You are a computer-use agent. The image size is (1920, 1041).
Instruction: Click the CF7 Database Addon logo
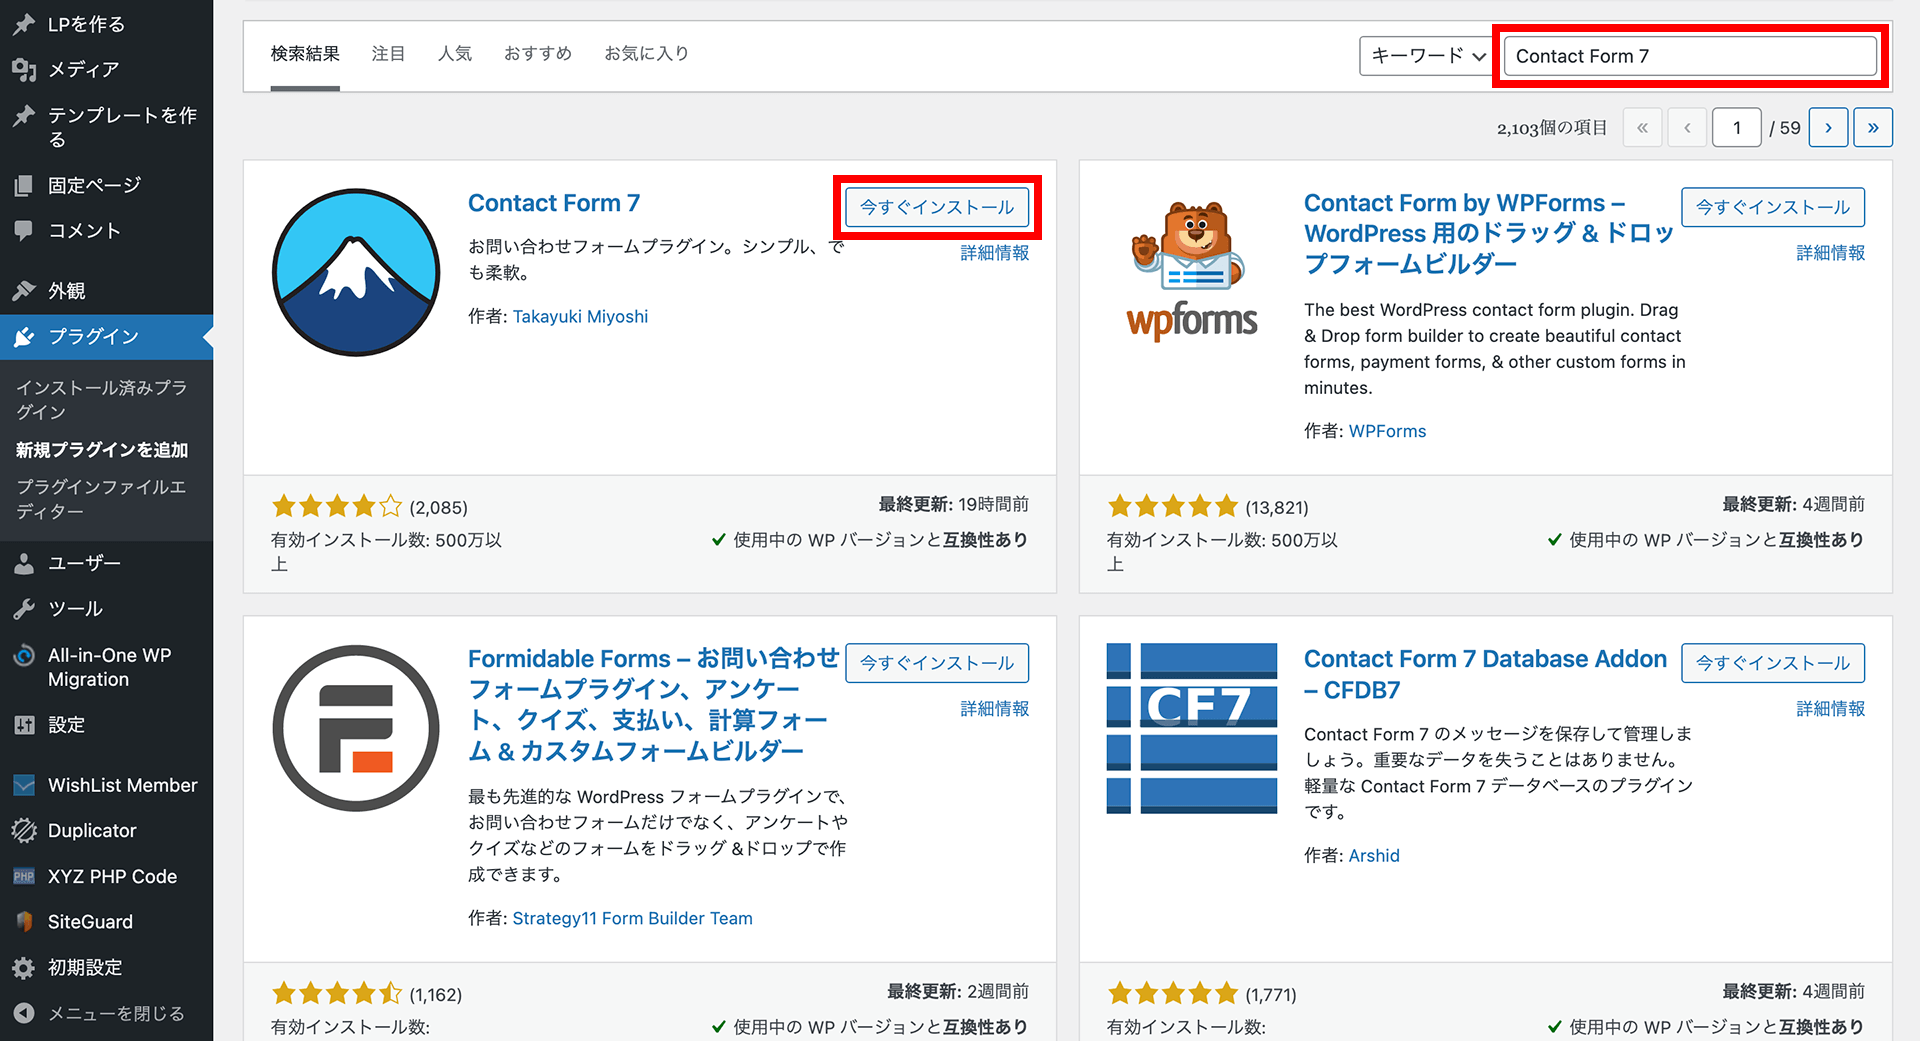click(1191, 728)
